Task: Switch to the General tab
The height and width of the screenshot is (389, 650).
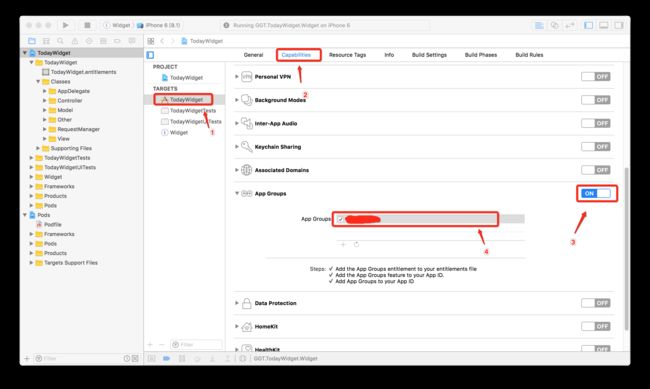Action: coord(253,55)
